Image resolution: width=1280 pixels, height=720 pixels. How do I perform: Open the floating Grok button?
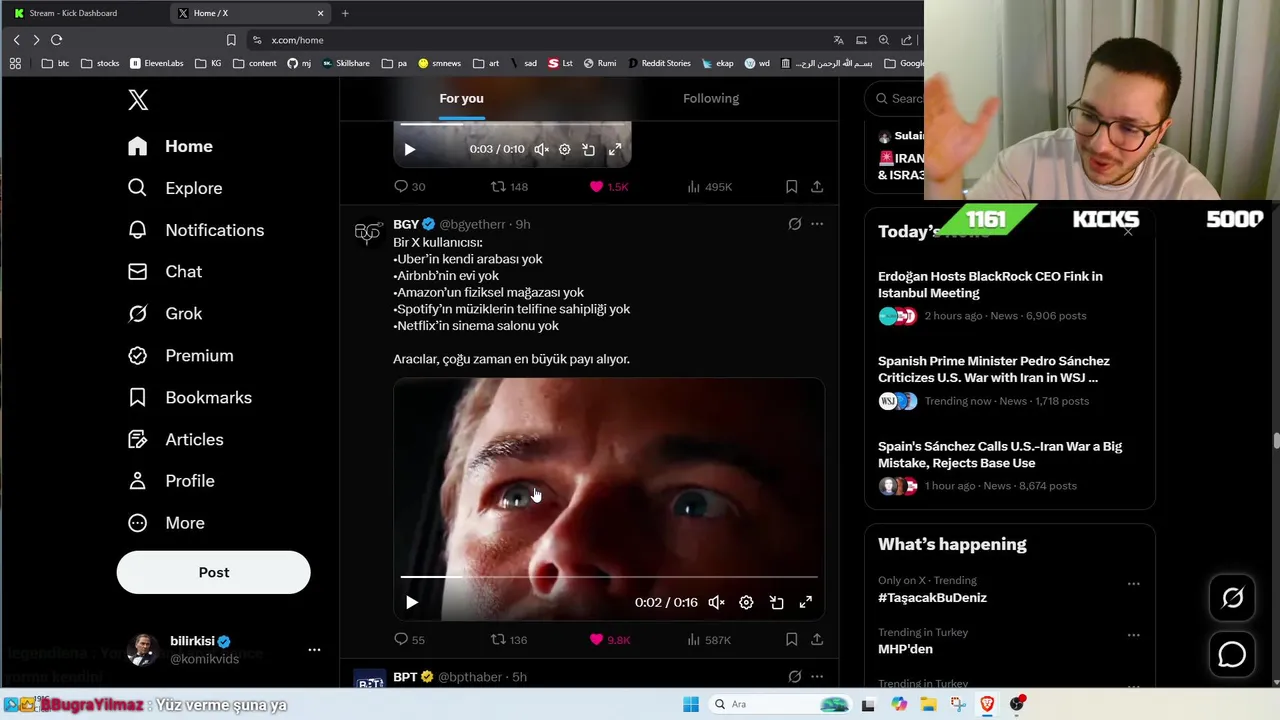click(x=1232, y=598)
